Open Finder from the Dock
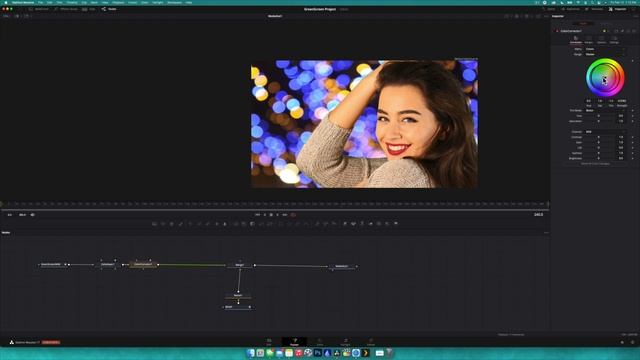 (x=251, y=353)
